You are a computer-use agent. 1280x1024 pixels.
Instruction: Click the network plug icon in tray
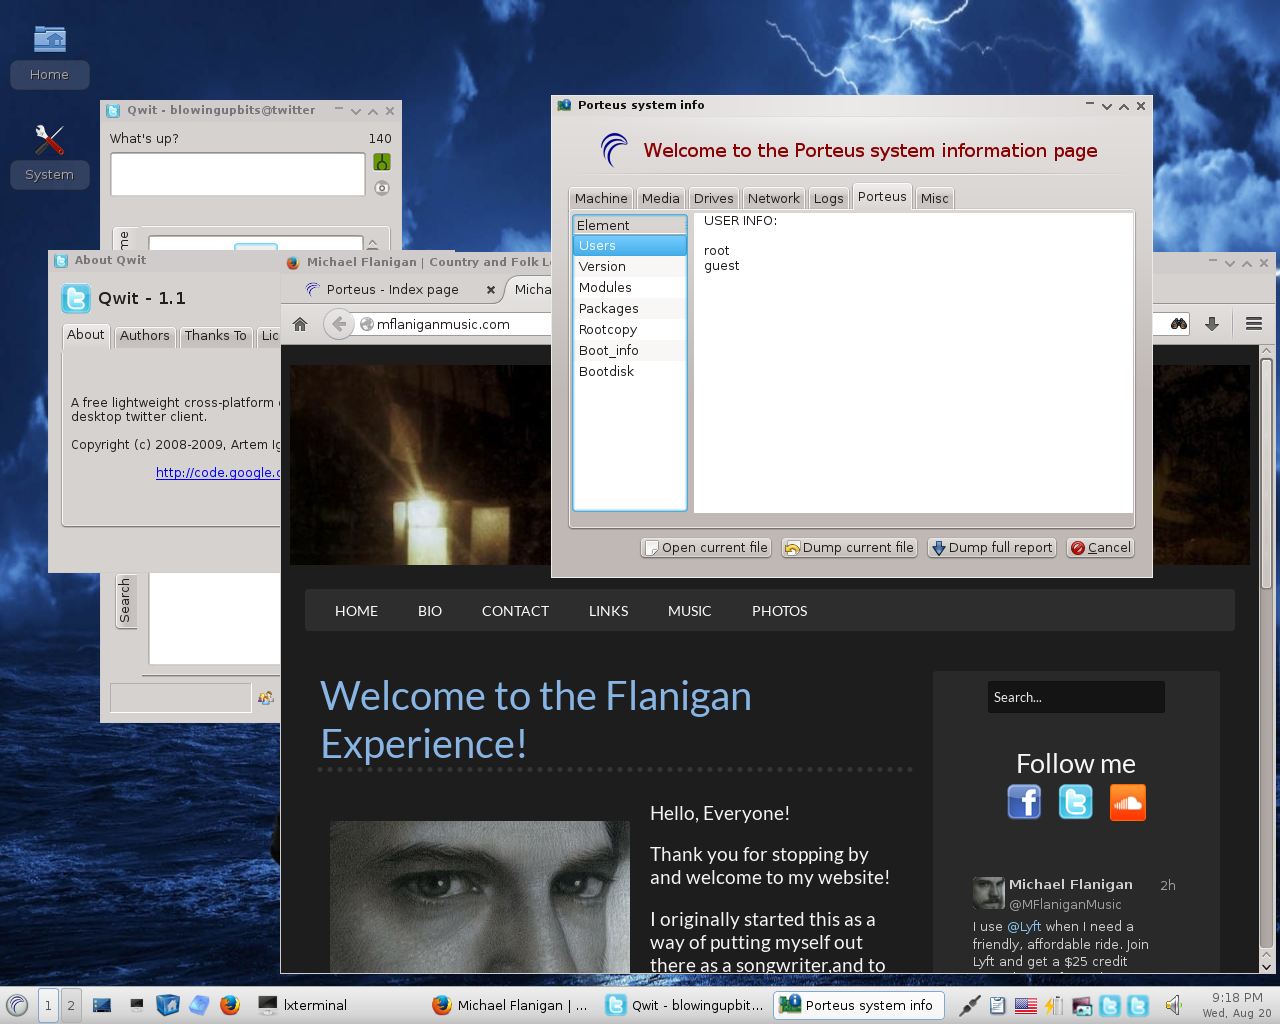tap(969, 1005)
